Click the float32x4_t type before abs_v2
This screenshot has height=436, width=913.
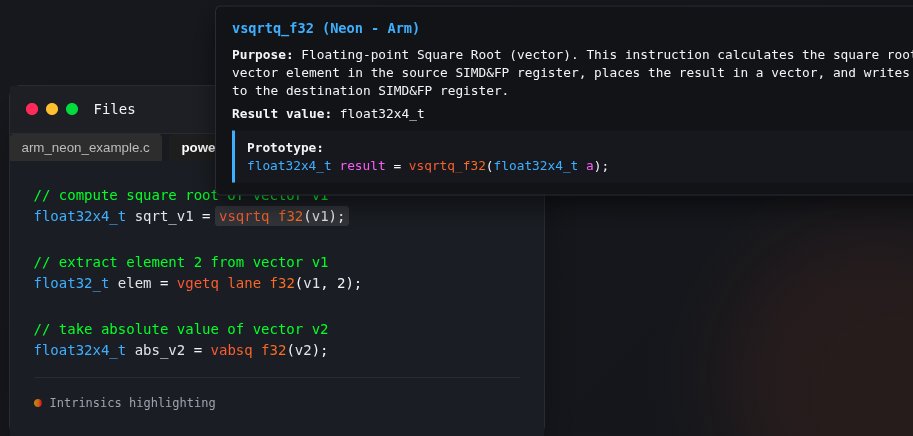point(80,350)
